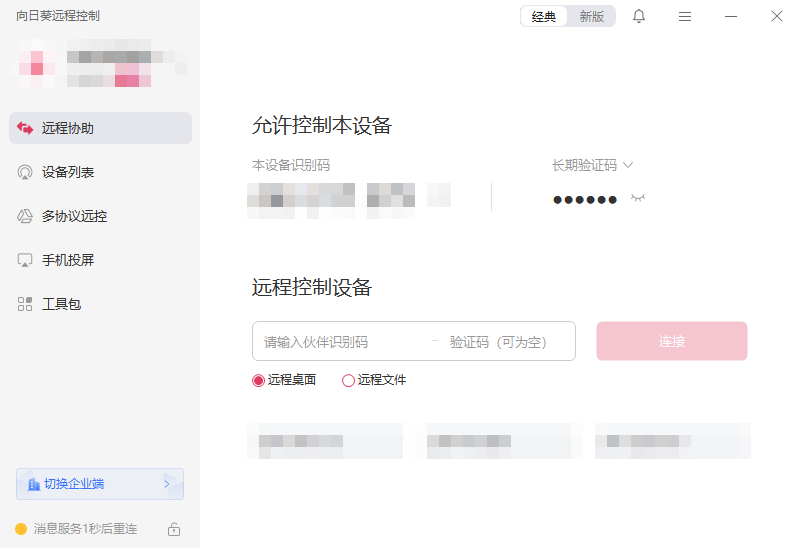Click the blurred account profile area
The image size is (800, 548).
point(101,63)
